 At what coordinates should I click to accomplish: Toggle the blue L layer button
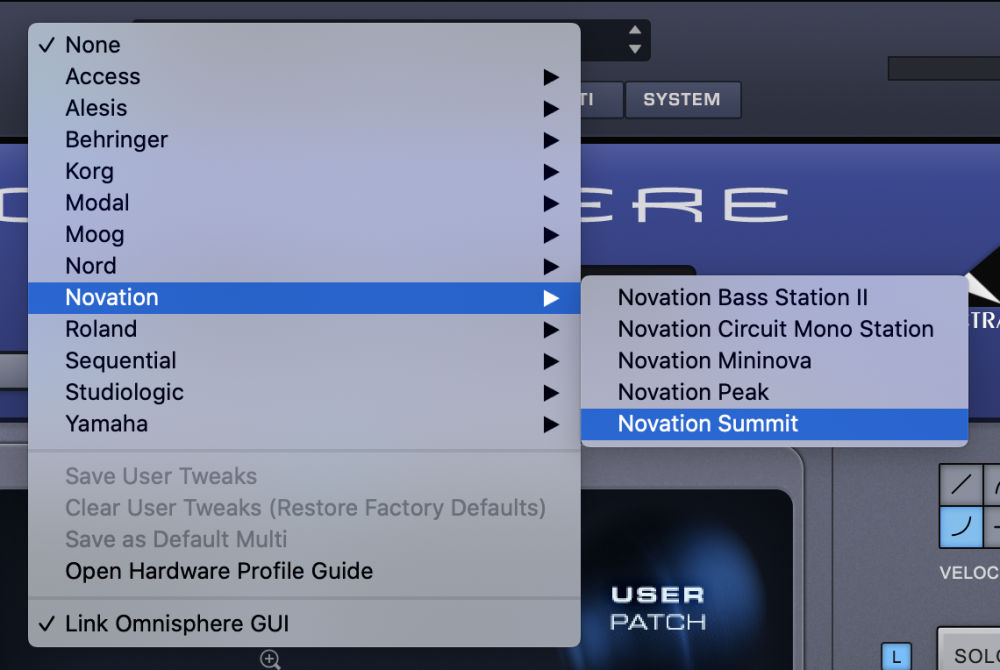897,657
